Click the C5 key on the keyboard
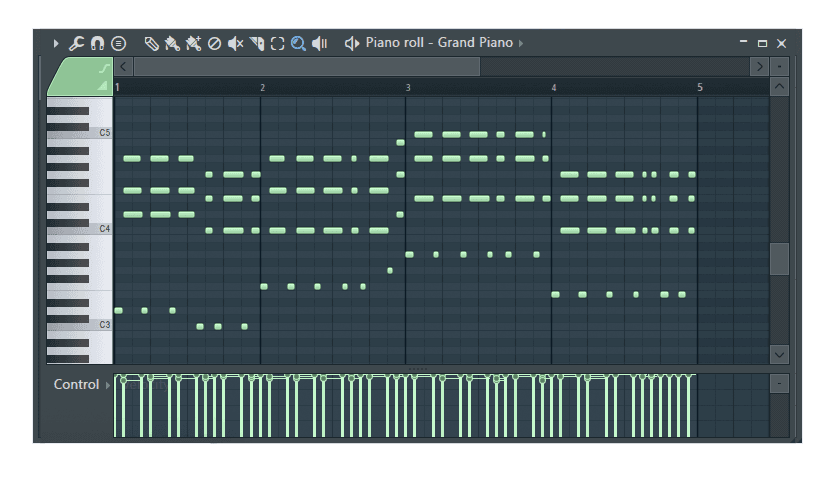This screenshot has width=836, height=484. click(80, 132)
